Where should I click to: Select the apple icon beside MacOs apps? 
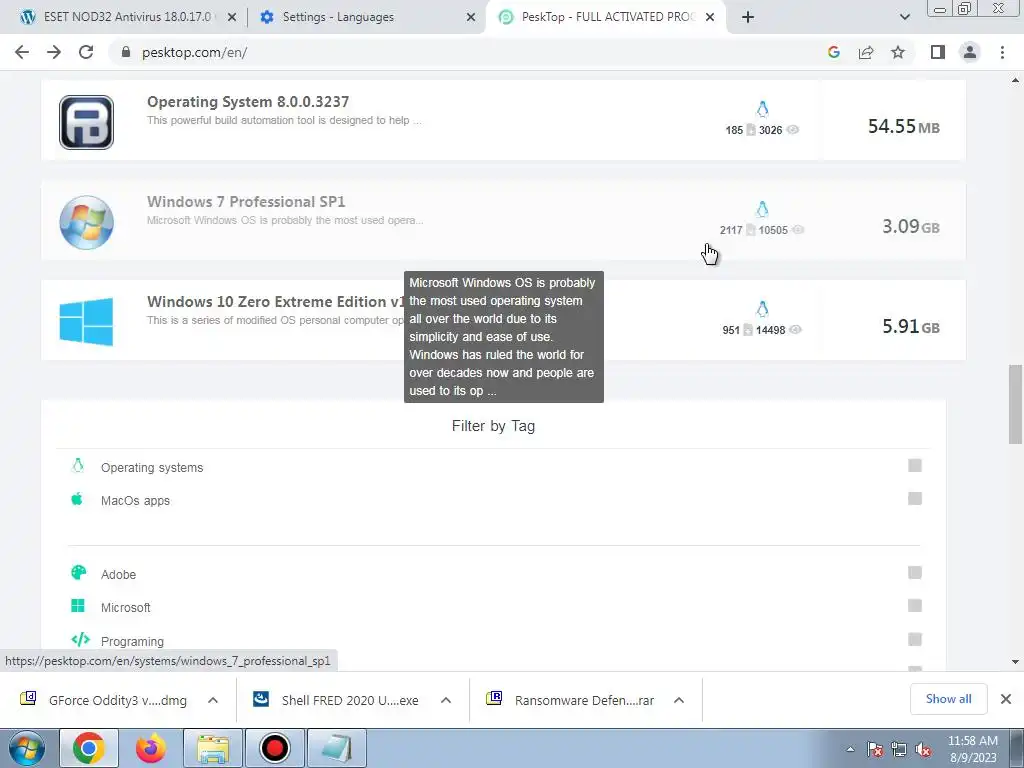(77, 499)
